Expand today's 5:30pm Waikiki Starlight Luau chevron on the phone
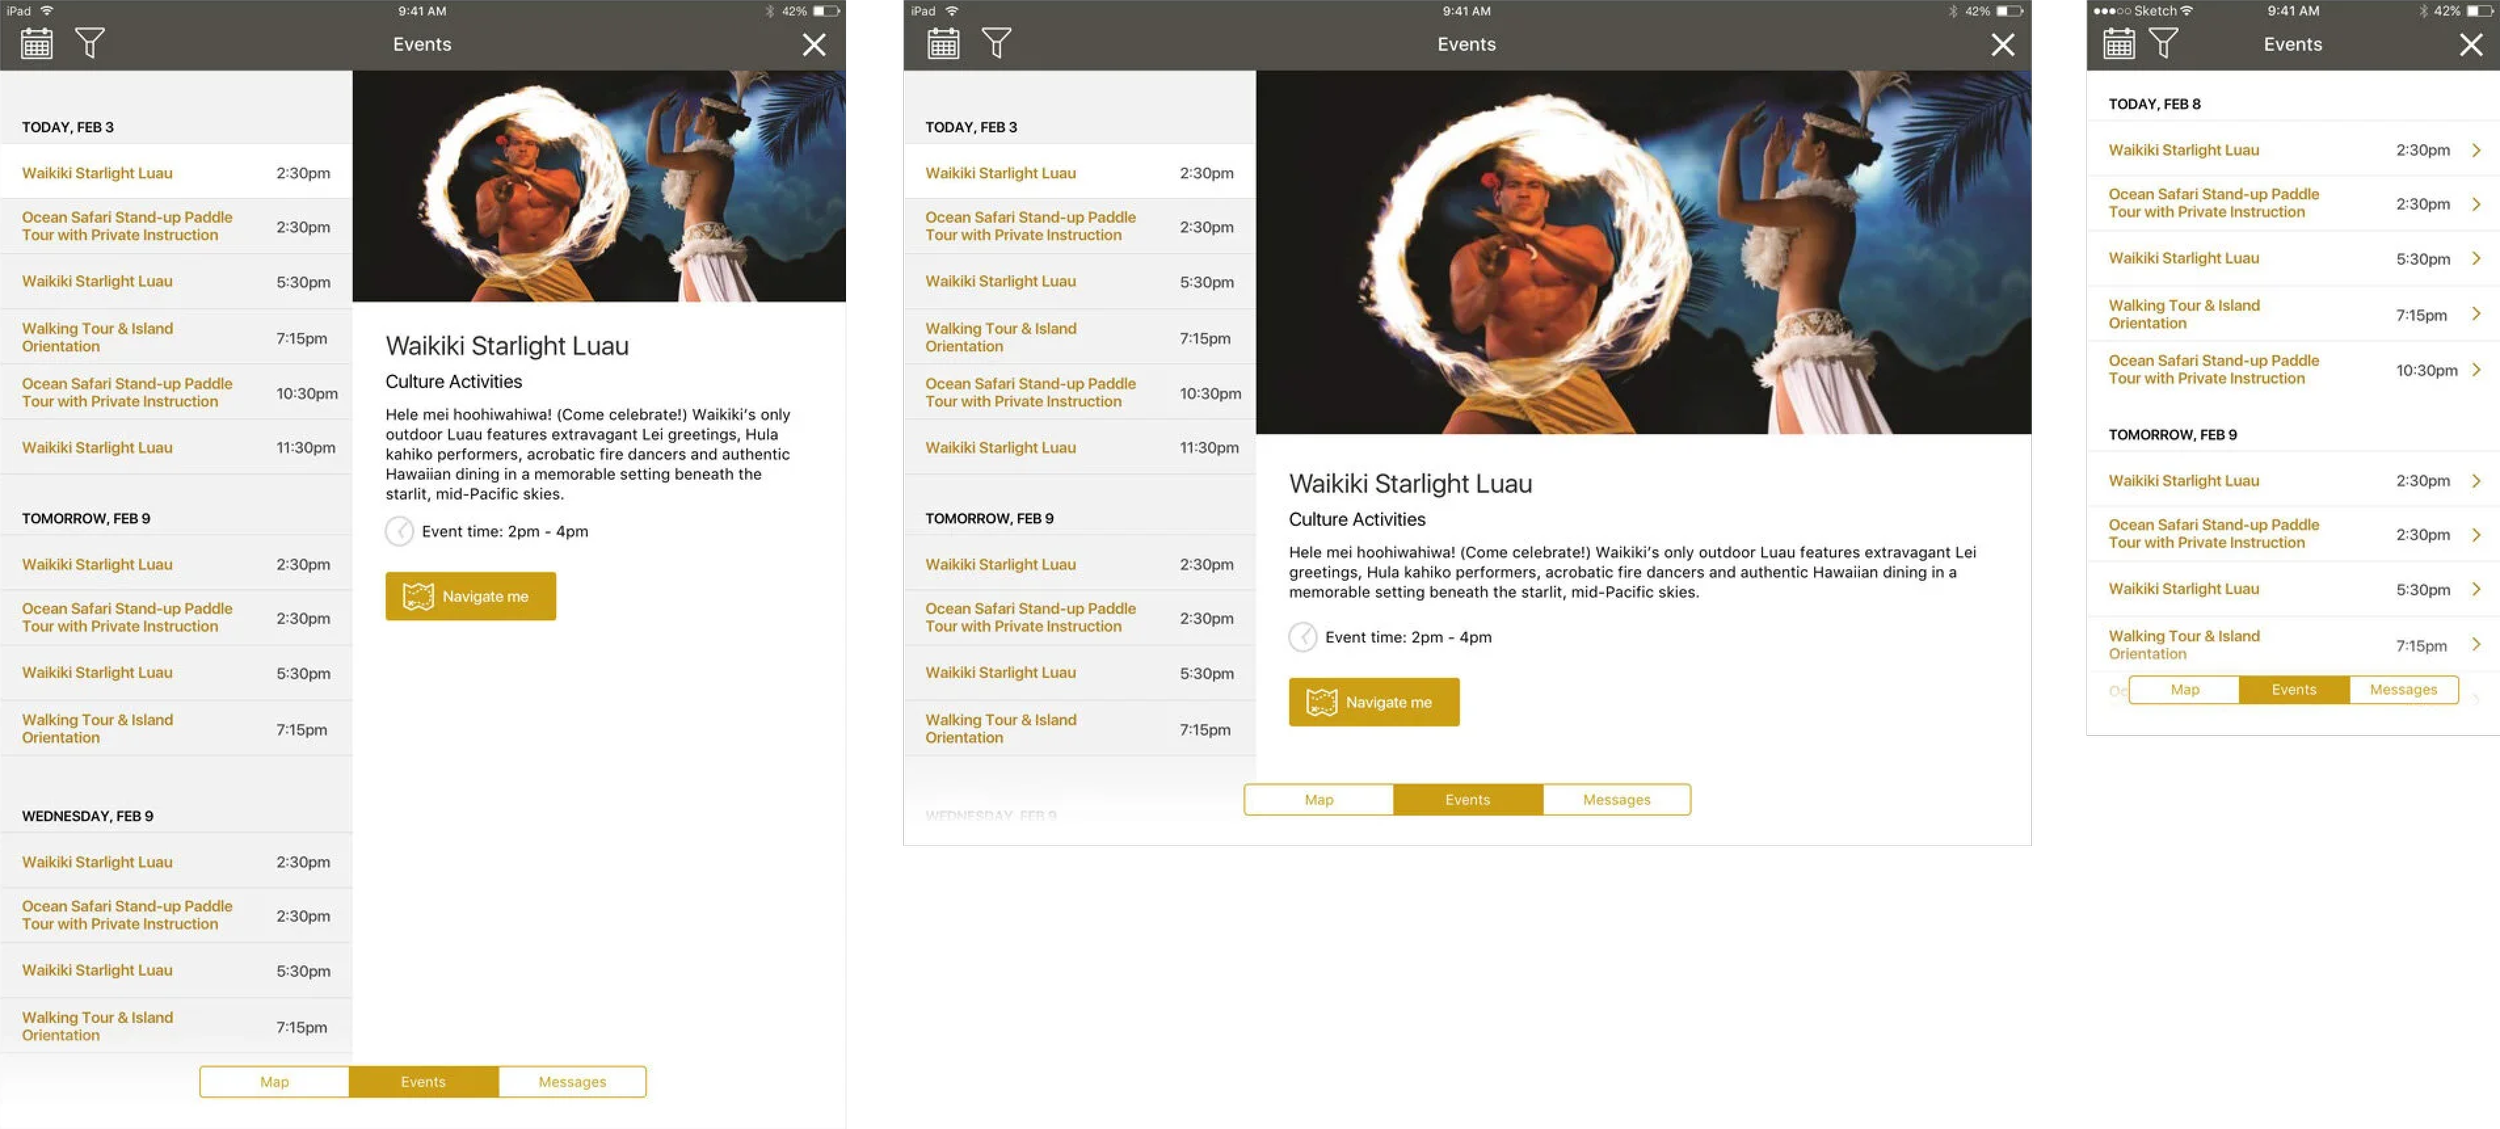Screen dimensions: 2500x1129 coord(2476,258)
